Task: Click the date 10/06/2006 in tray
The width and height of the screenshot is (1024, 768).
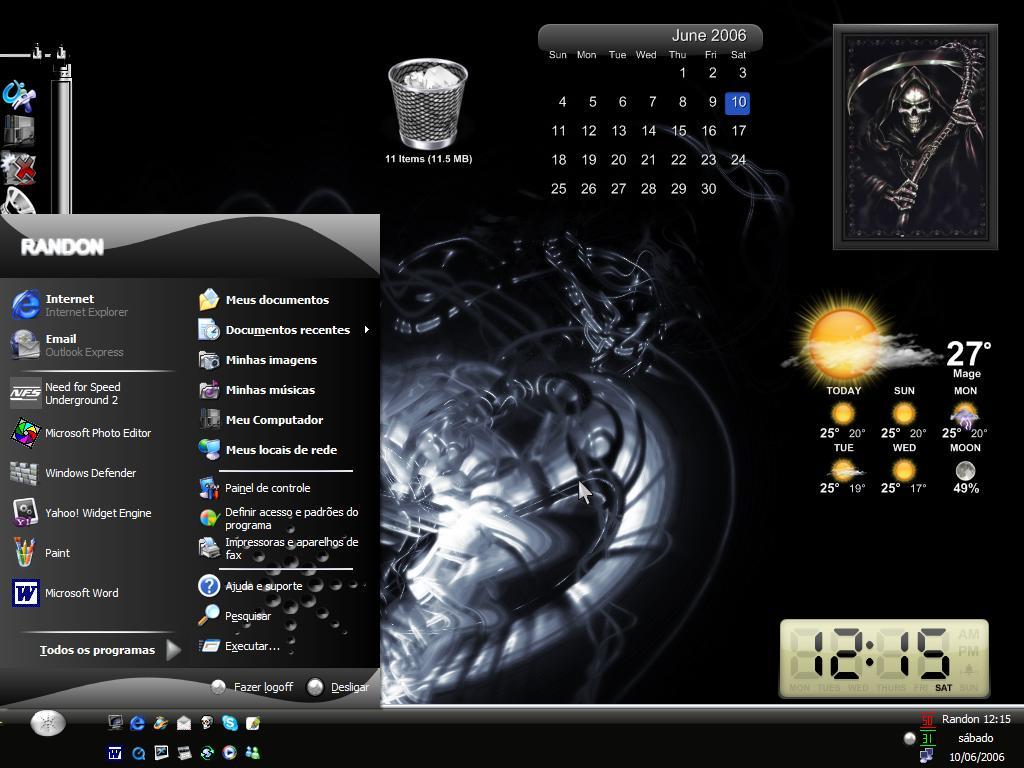Action: pos(977,757)
